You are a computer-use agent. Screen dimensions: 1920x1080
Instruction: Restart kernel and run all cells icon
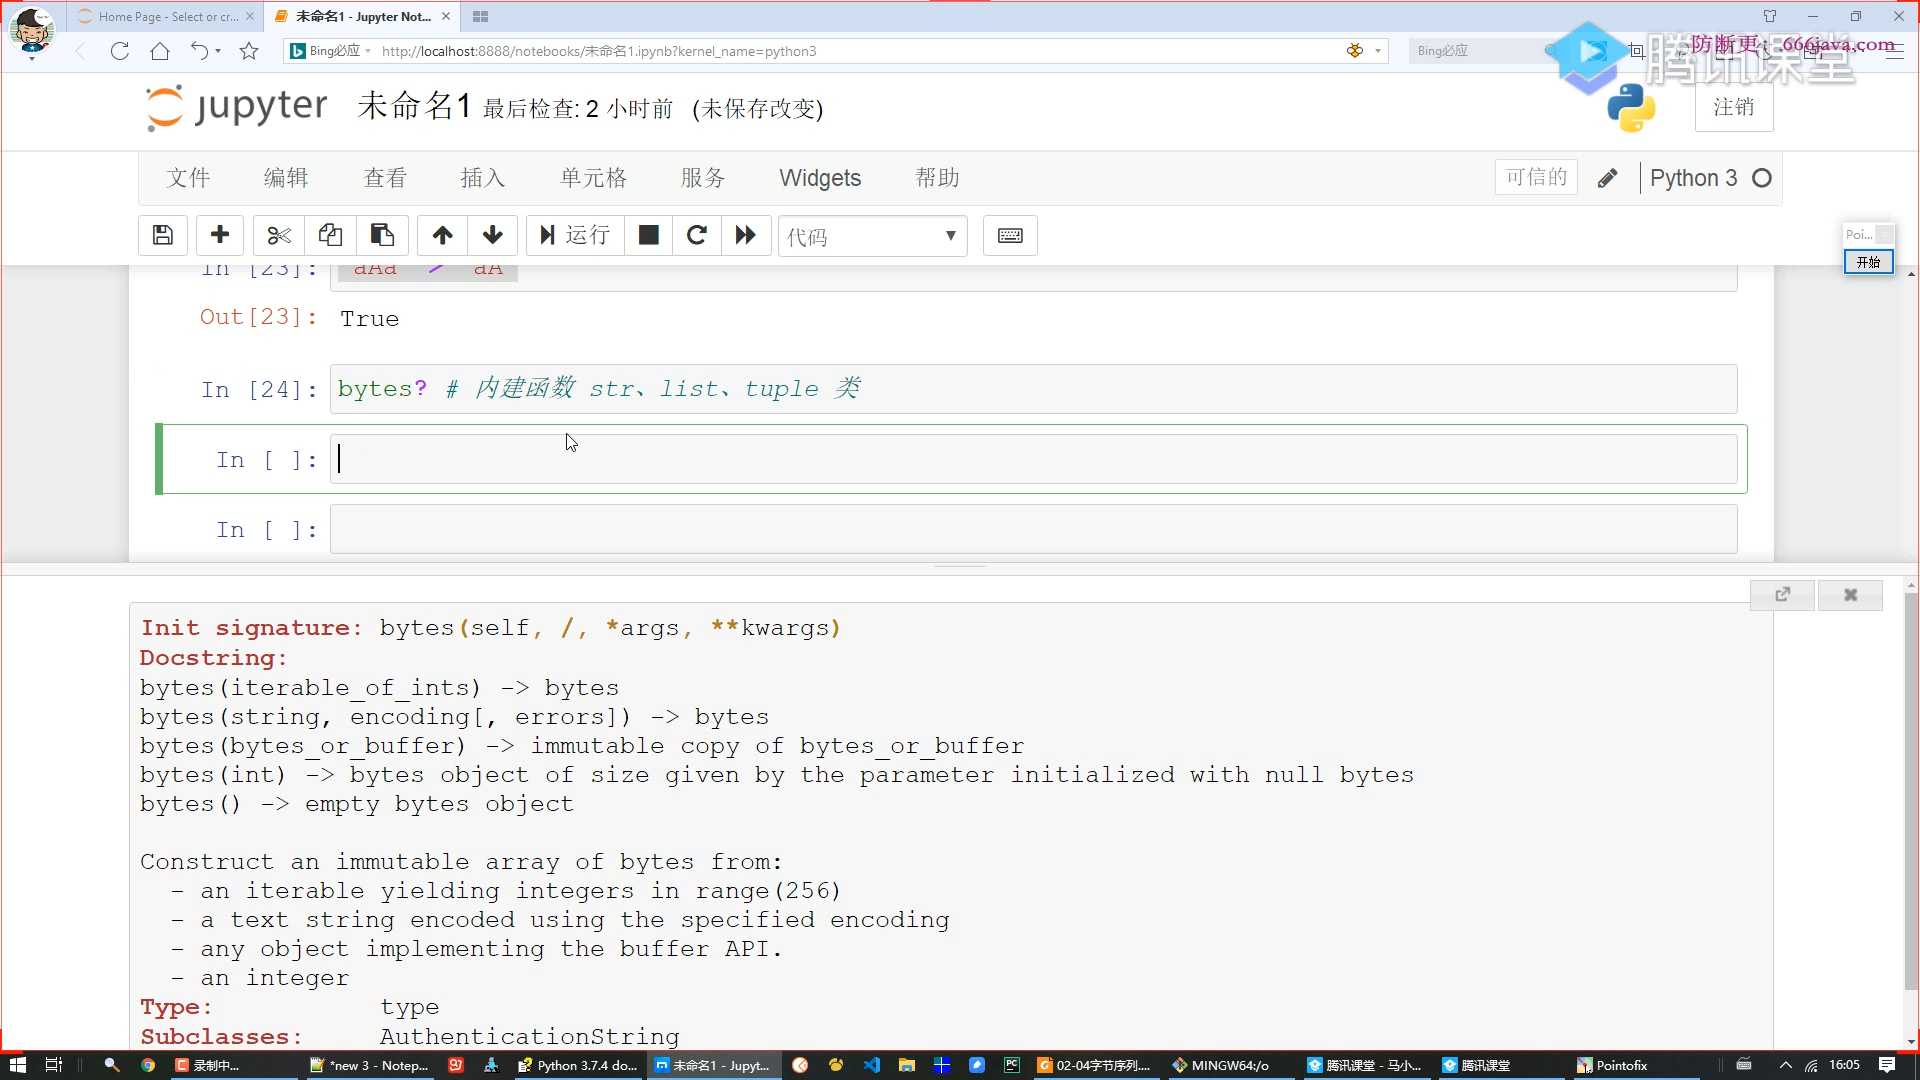[746, 235]
